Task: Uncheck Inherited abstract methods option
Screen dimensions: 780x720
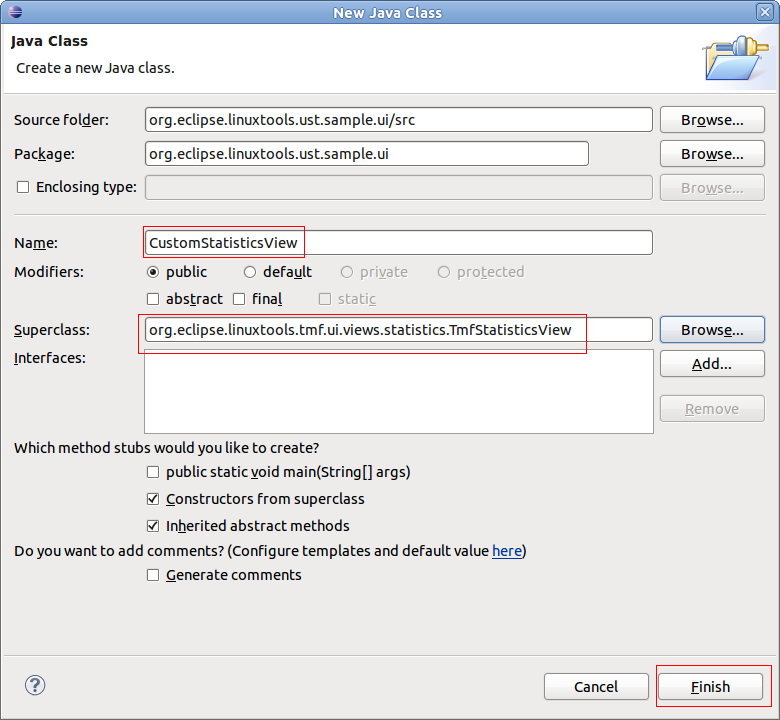Action: [x=153, y=526]
